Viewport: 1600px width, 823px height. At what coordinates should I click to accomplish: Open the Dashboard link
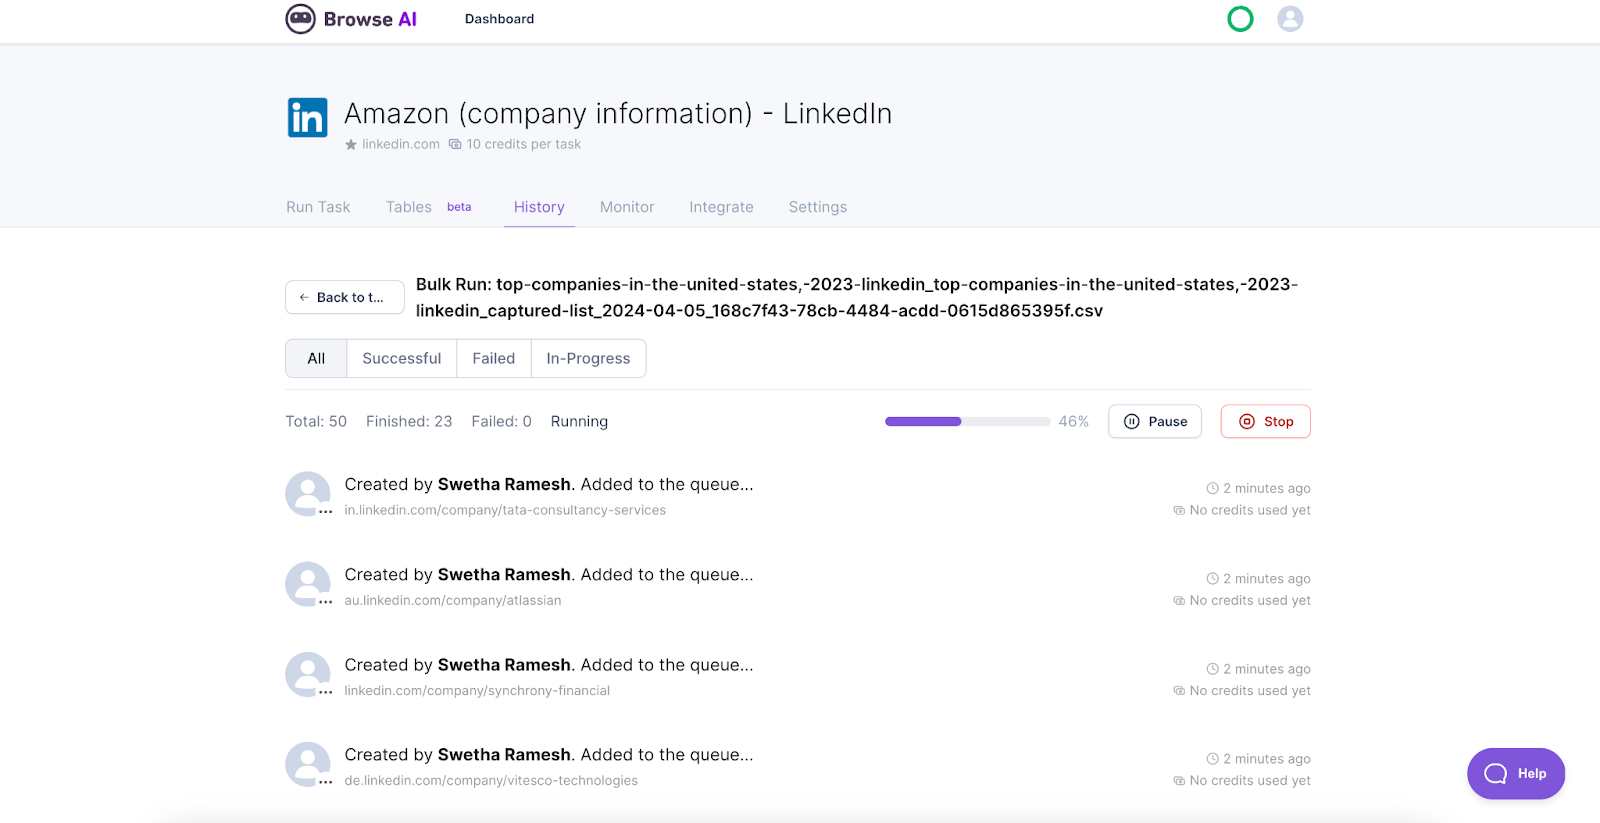pyautogui.click(x=499, y=19)
